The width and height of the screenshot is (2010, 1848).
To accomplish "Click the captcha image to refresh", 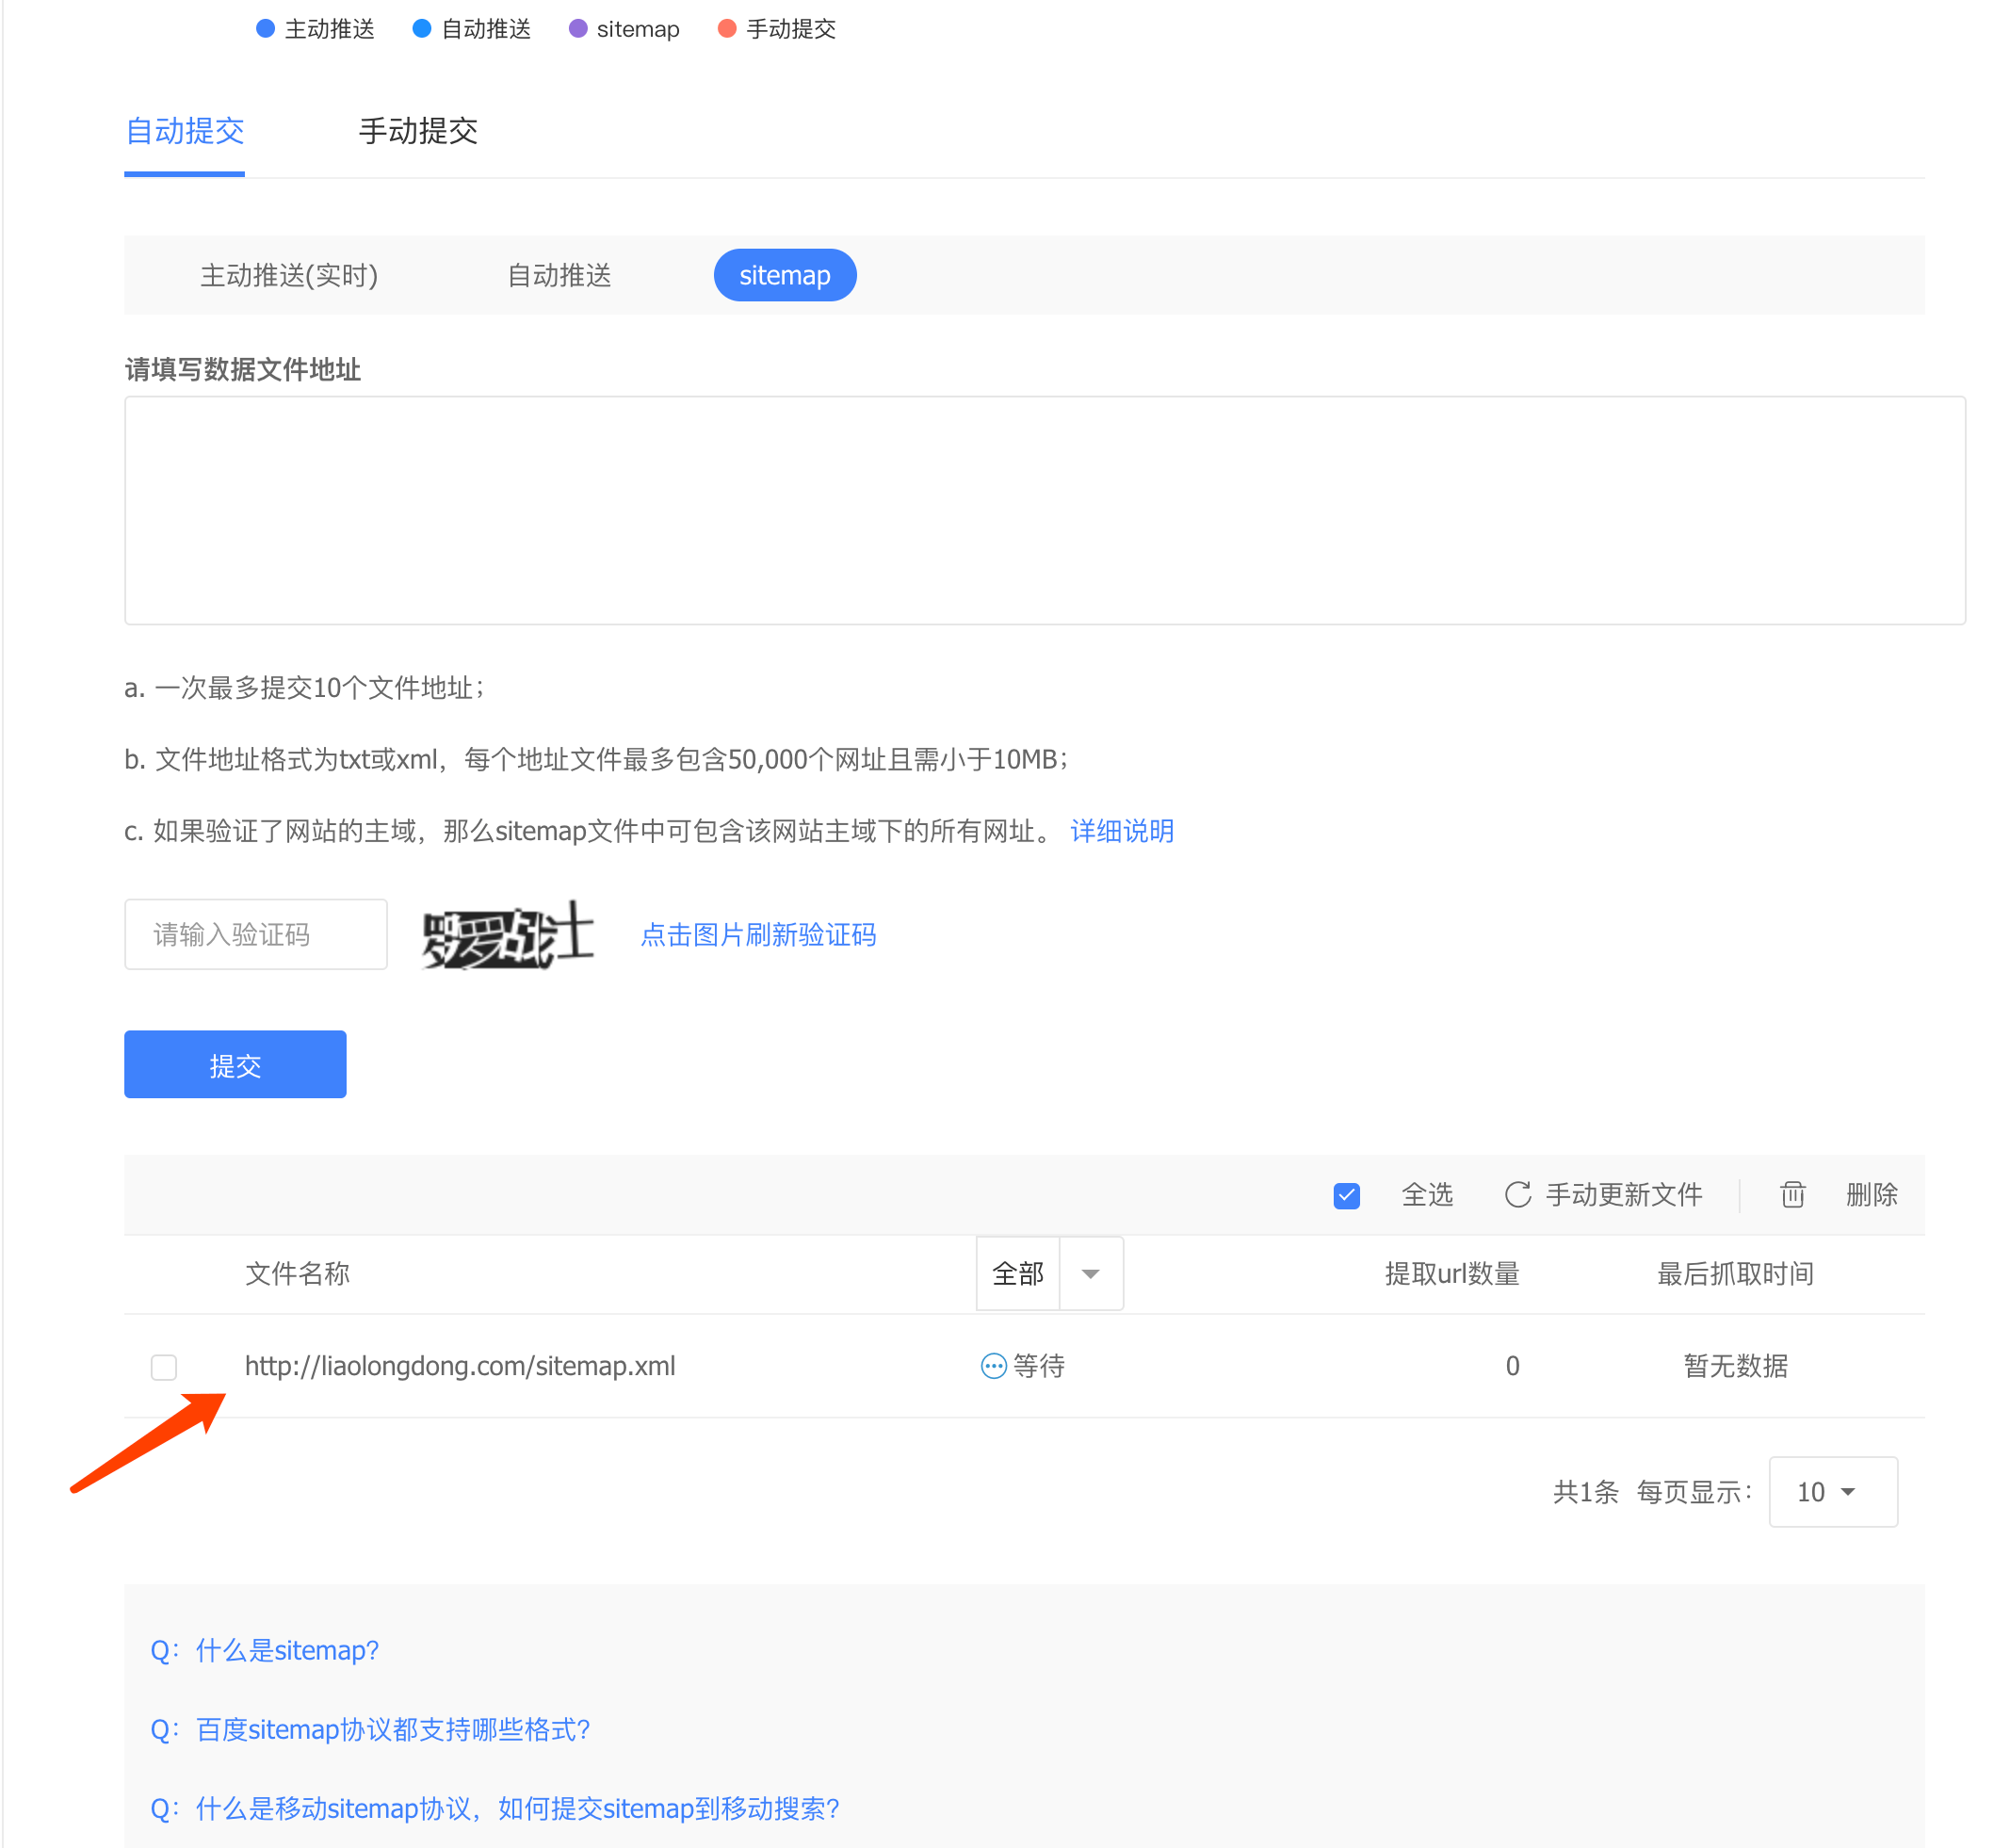I will coord(508,935).
